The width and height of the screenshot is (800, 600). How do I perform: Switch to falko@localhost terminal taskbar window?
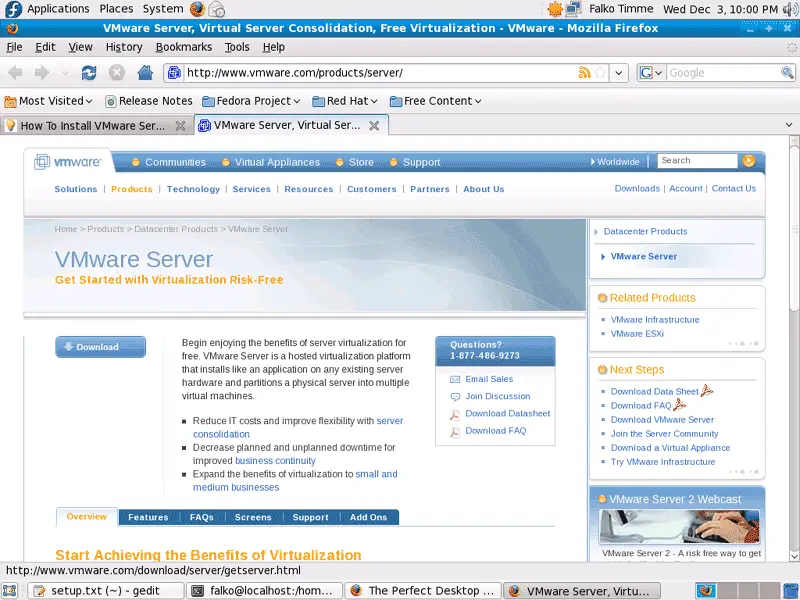[x=264, y=591]
